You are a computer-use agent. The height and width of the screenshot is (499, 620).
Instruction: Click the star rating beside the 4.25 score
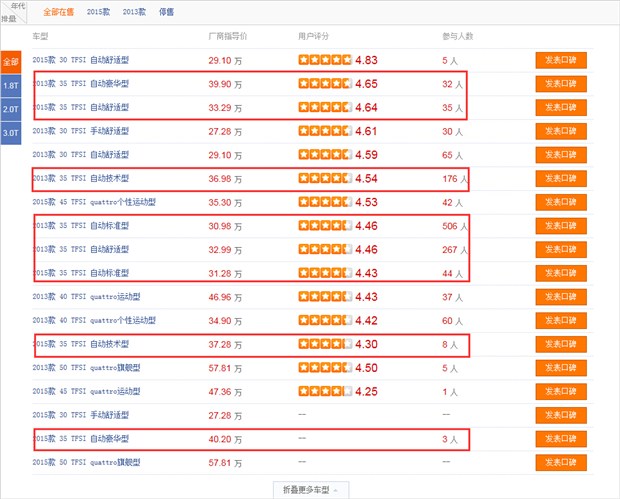(x=325, y=392)
